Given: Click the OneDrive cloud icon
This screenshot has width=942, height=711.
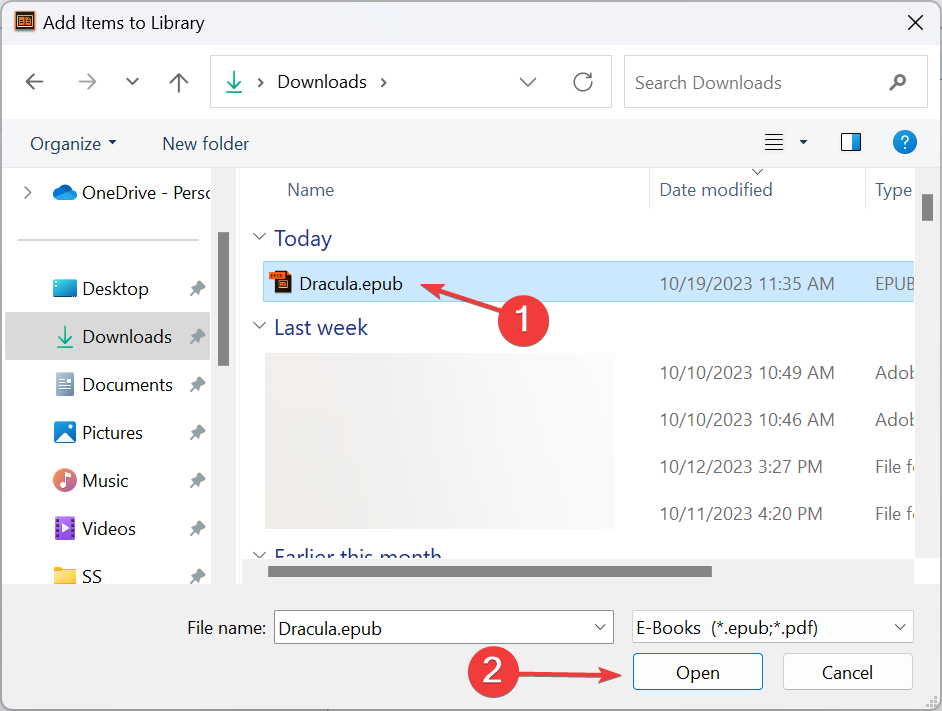Looking at the screenshot, I should tap(64, 192).
